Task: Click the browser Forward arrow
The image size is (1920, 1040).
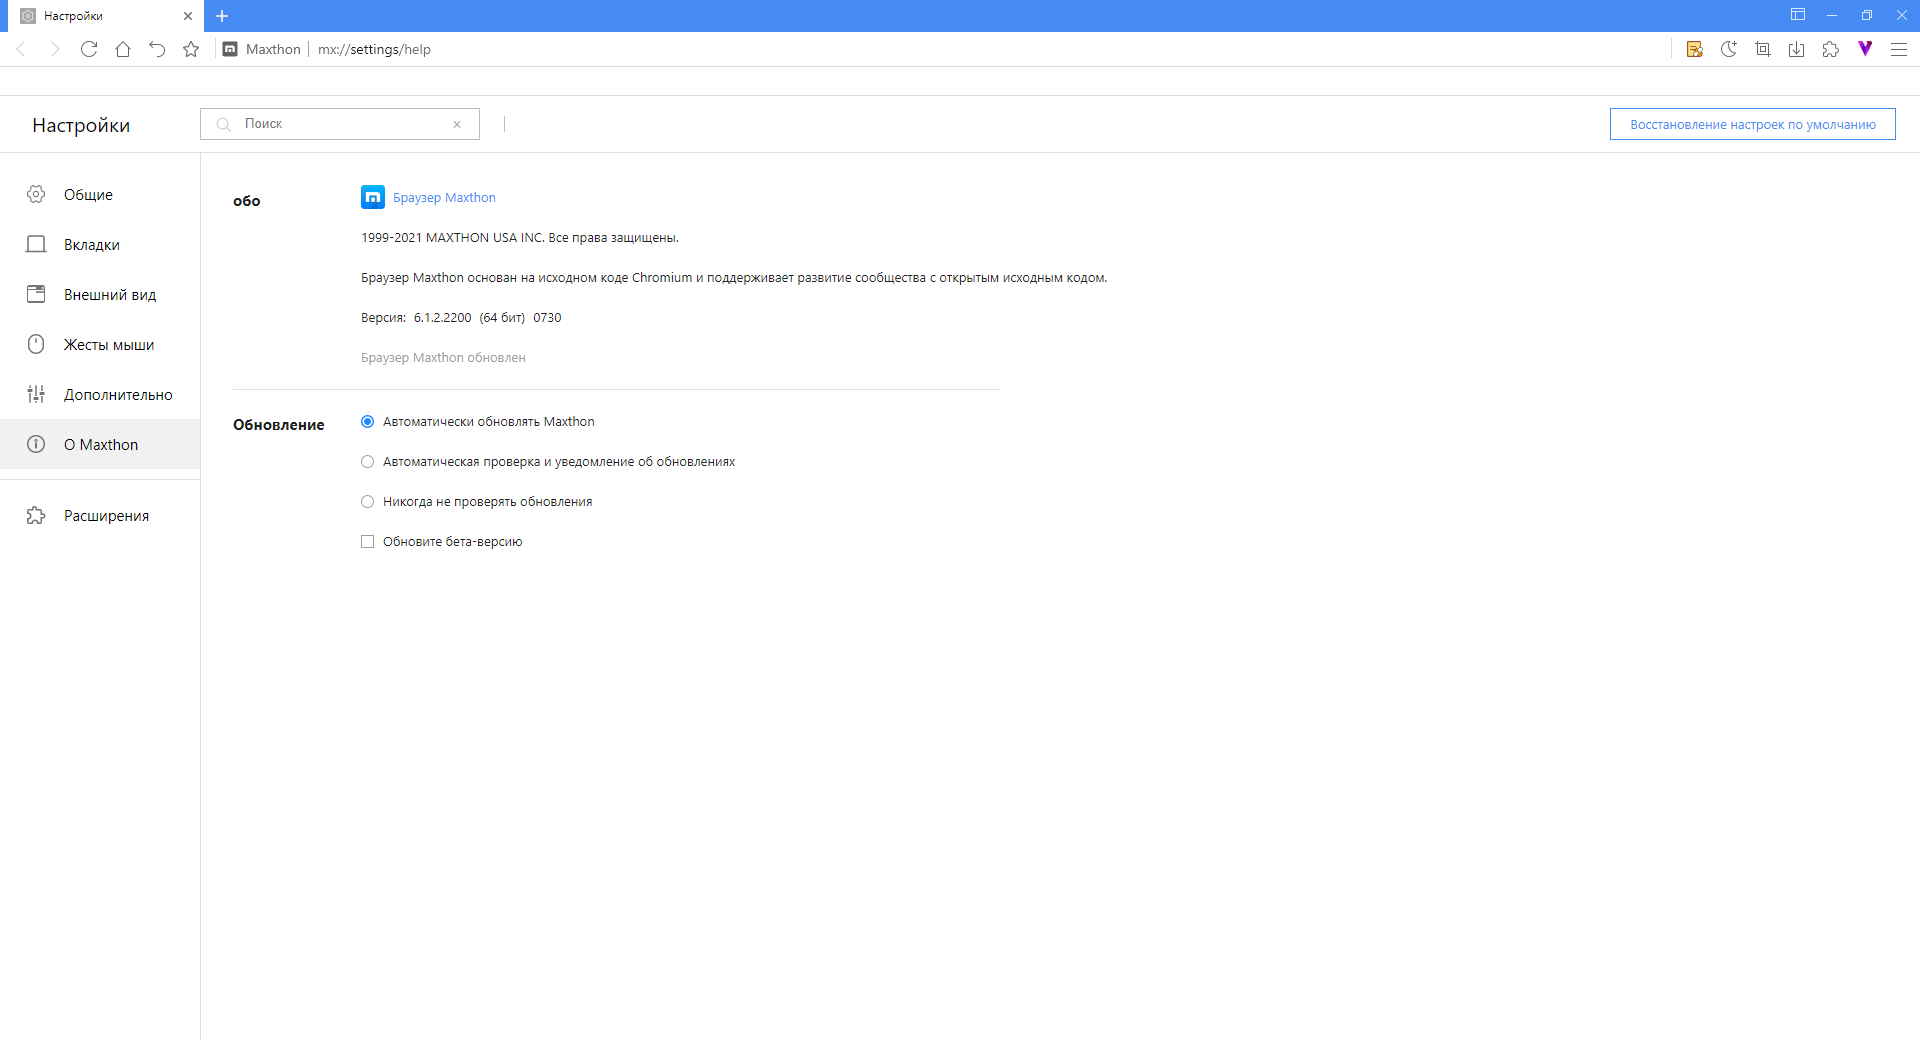Action: pyautogui.click(x=55, y=49)
